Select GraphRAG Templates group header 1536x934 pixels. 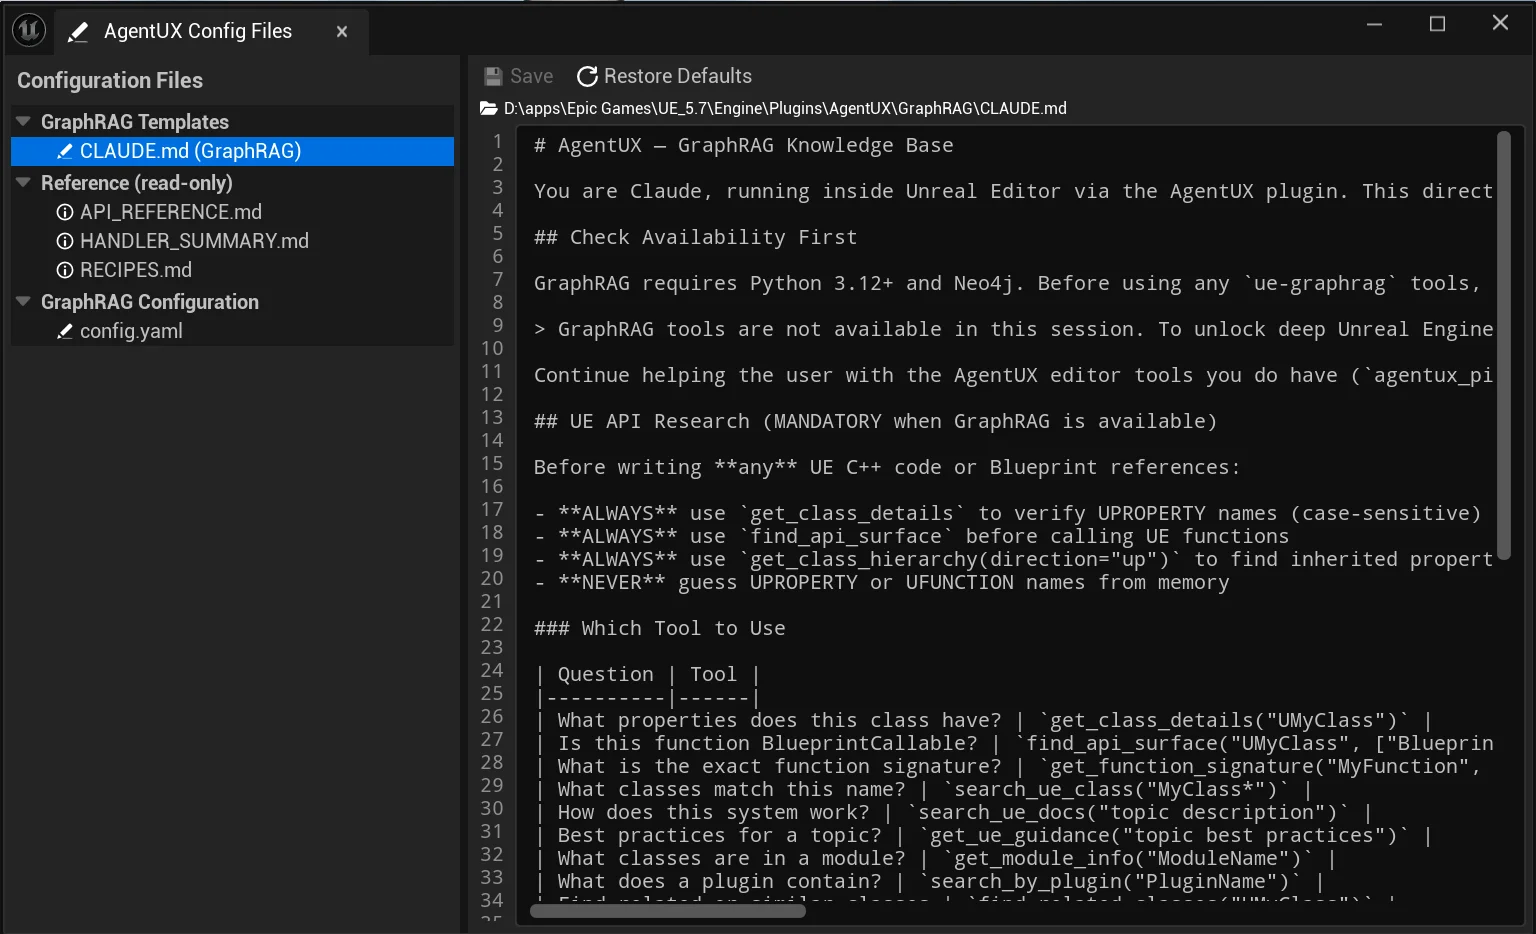(135, 122)
